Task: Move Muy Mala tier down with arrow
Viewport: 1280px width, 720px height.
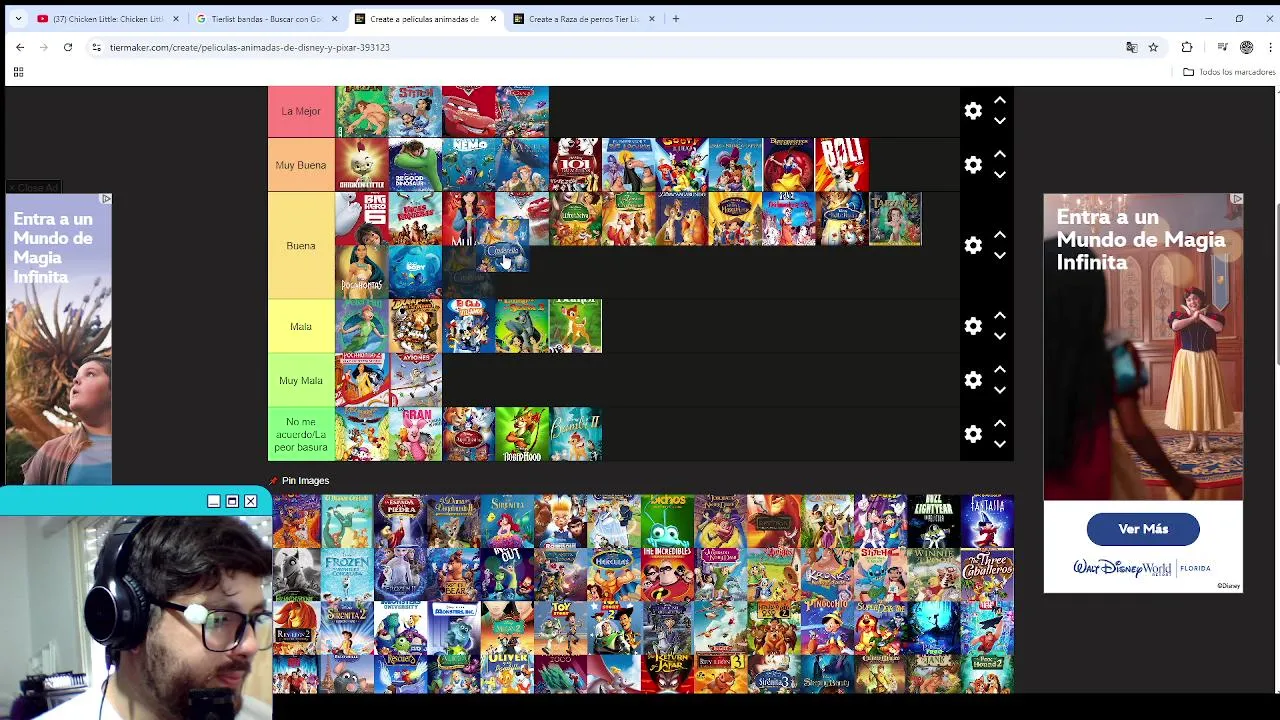Action: (x=999, y=390)
